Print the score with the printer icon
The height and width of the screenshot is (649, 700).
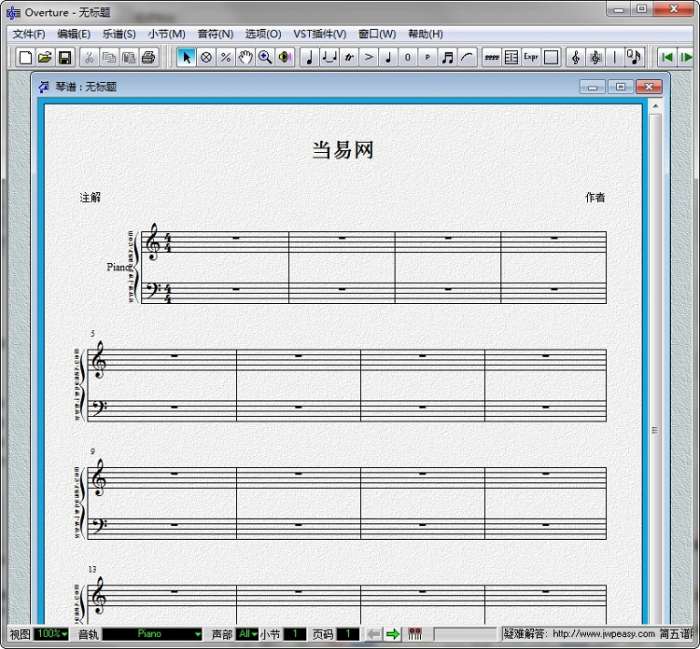click(148, 58)
